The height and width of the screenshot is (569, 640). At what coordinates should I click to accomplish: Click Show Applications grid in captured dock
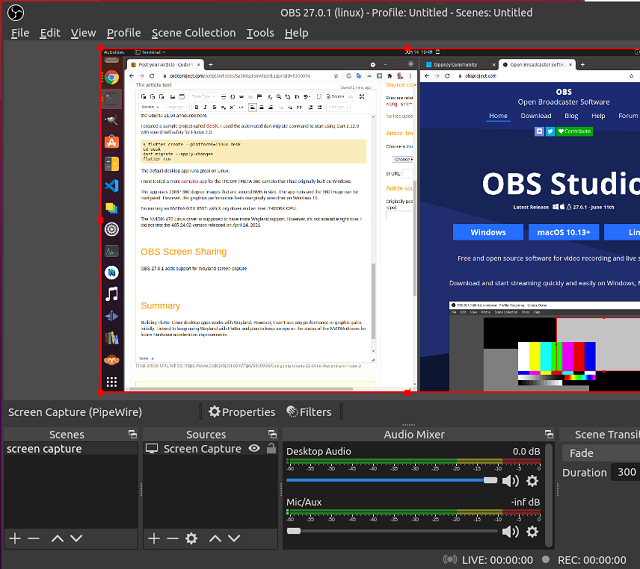click(111, 382)
